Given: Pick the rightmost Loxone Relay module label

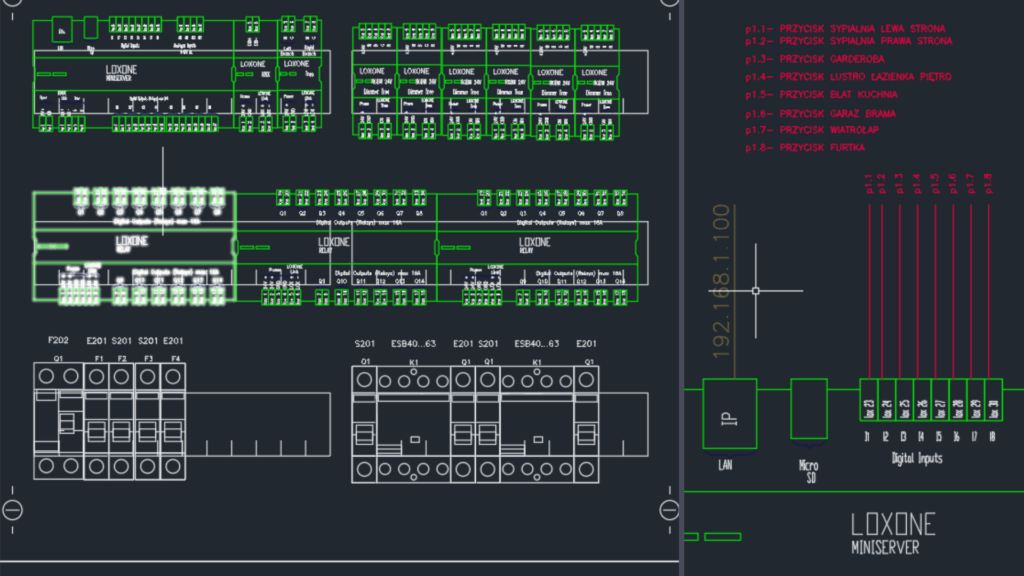Looking at the screenshot, I should [534, 243].
